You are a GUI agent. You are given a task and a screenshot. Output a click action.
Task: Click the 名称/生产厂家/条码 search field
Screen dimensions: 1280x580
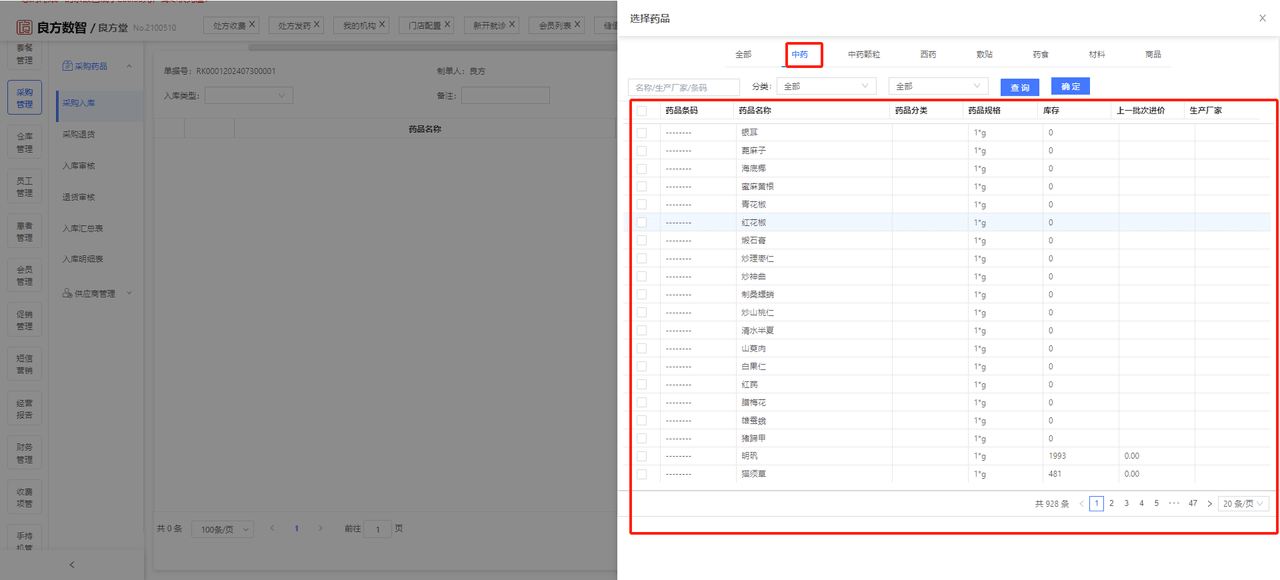[x=684, y=87]
